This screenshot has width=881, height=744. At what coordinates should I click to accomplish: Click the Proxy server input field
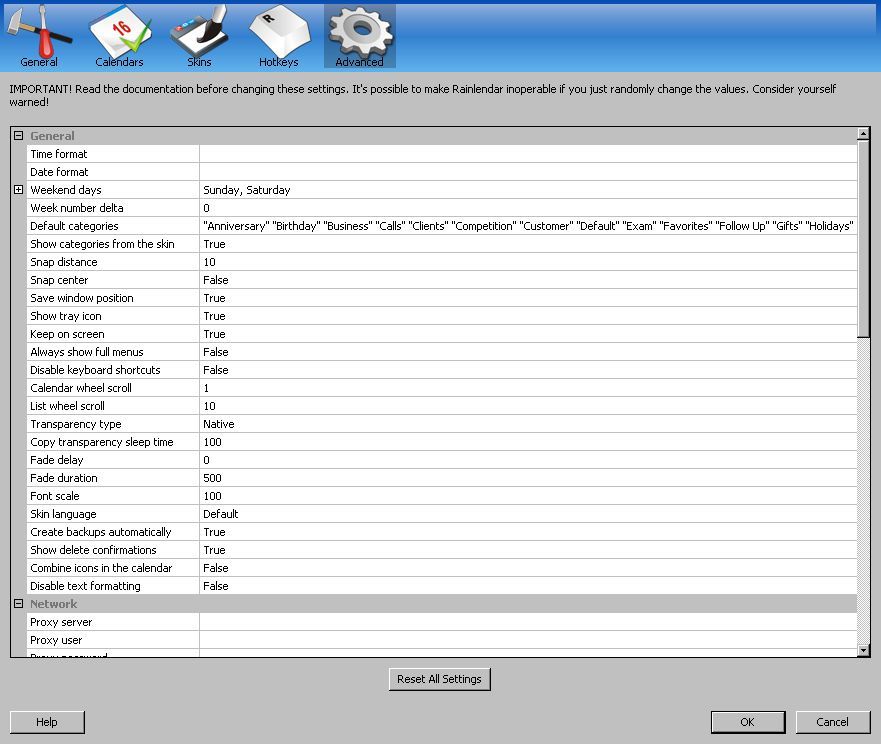(x=527, y=622)
